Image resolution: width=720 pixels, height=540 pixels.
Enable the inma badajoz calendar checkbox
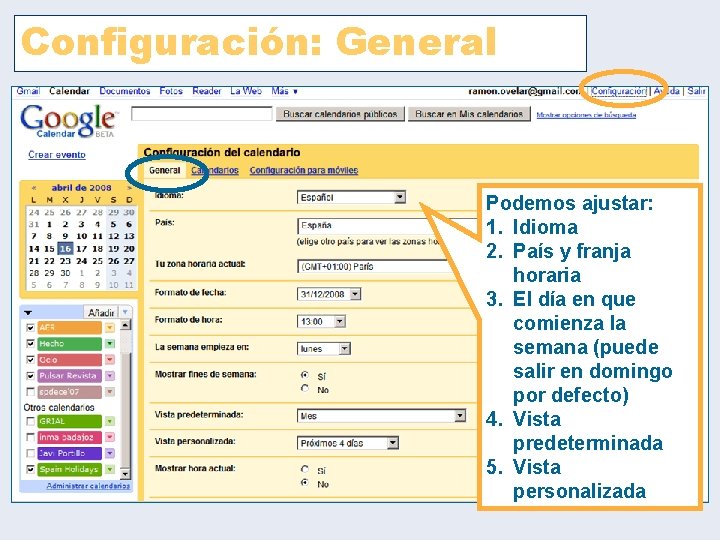point(30,437)
